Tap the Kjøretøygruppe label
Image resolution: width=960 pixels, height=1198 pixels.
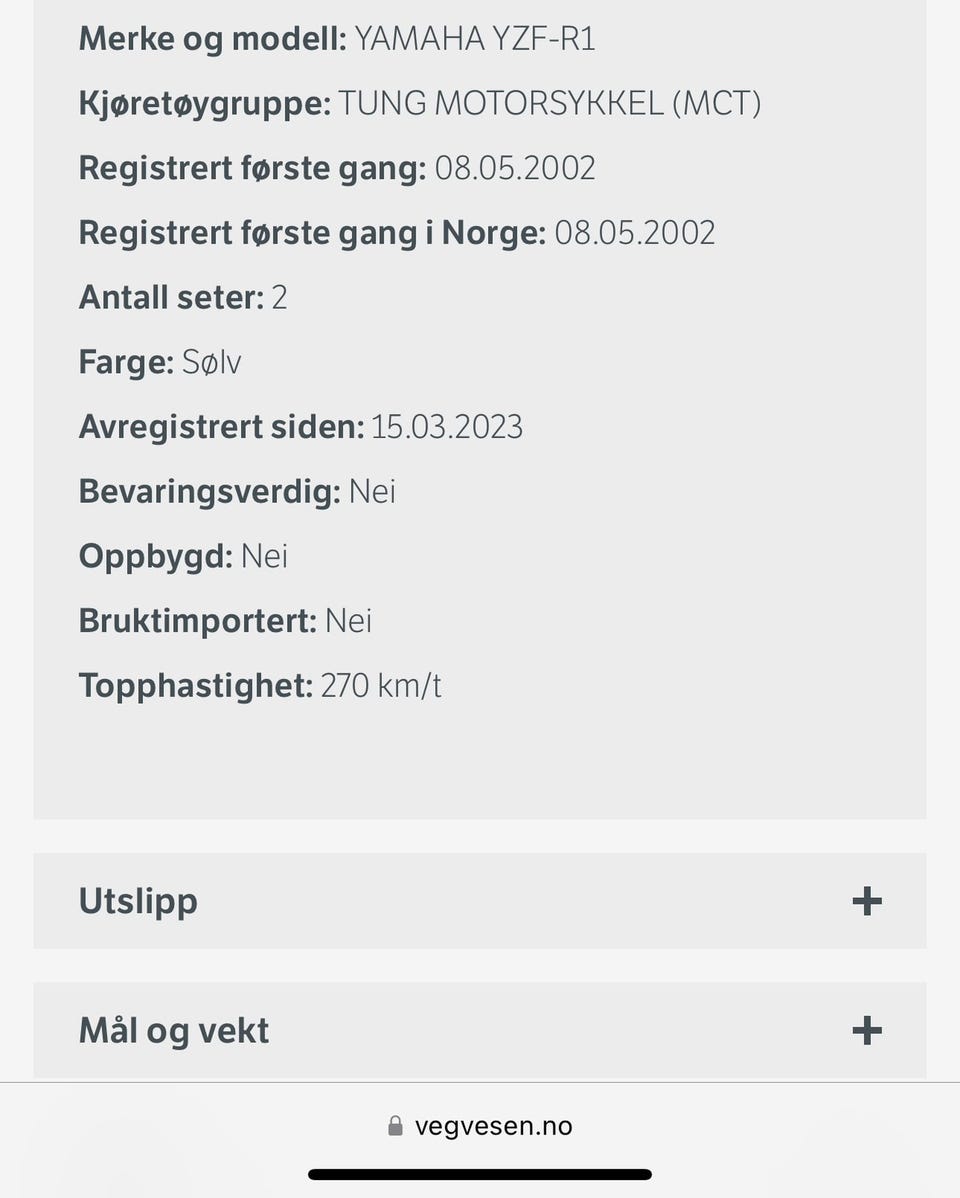pyautogui.click(x=204, y=103)
